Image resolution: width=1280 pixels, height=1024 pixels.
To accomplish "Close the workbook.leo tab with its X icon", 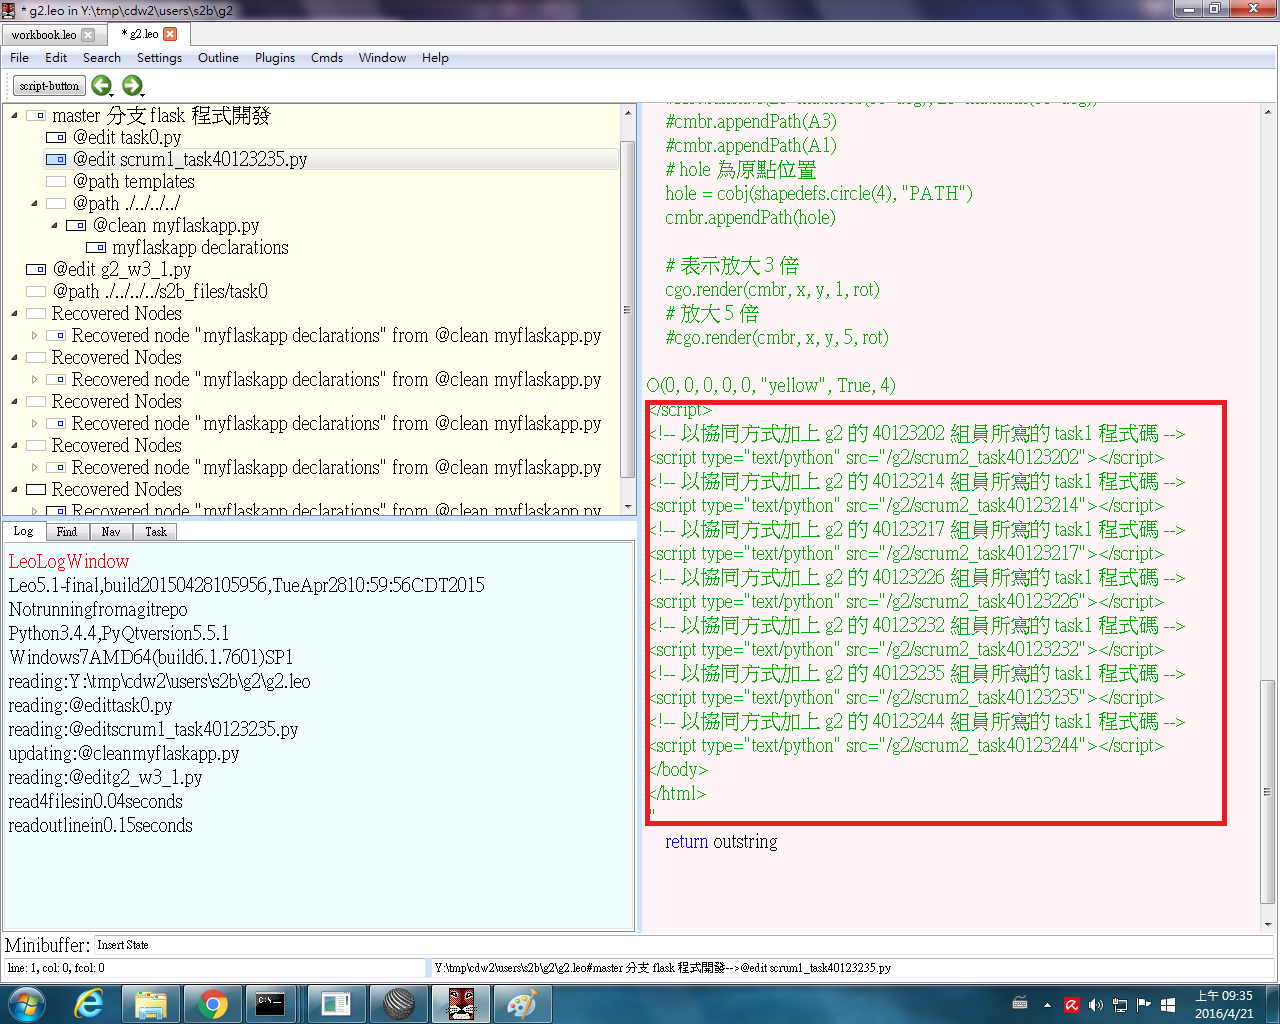I will [88, 35].
